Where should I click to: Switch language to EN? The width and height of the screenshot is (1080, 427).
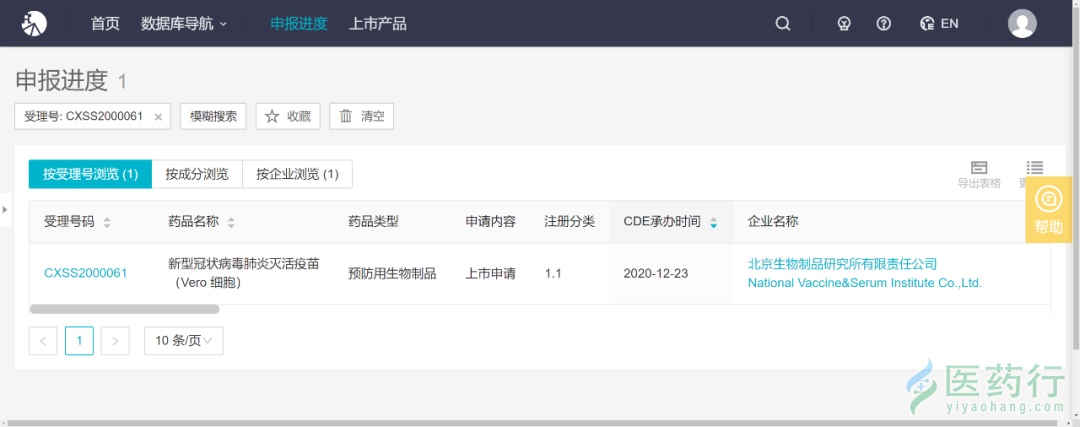pos(938,24)
